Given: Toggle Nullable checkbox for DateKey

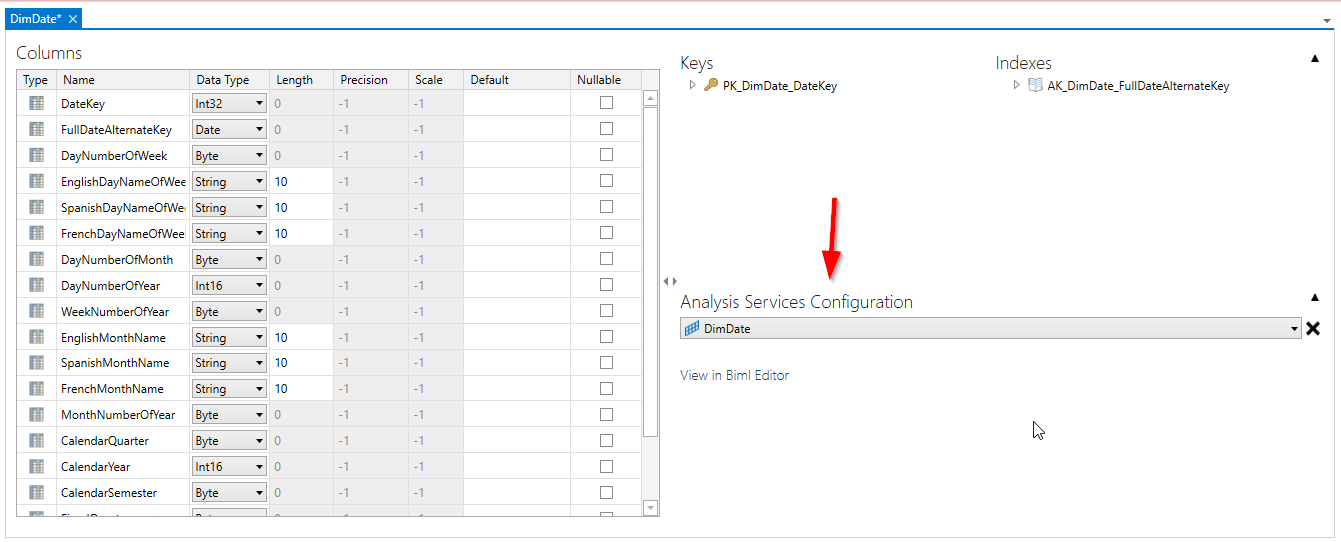Looking at the screenshot, I should [606, 103].
